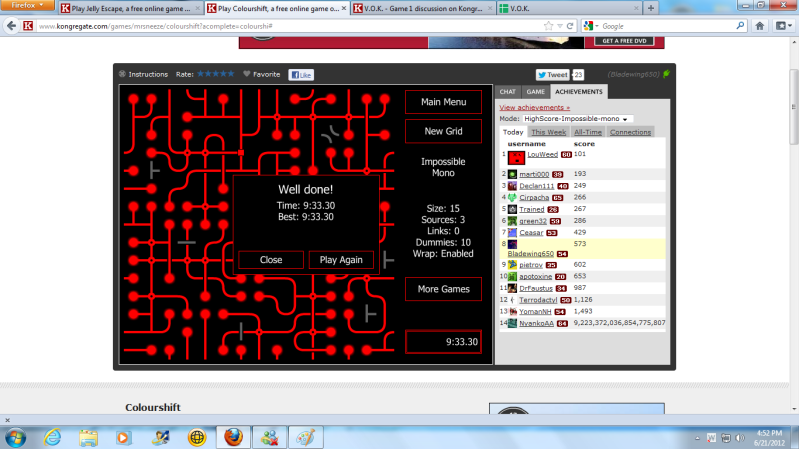This screenshot has height=449, width=799.
Task: Select the ACHIEVEMENTS tab
Action: (579, 92)
